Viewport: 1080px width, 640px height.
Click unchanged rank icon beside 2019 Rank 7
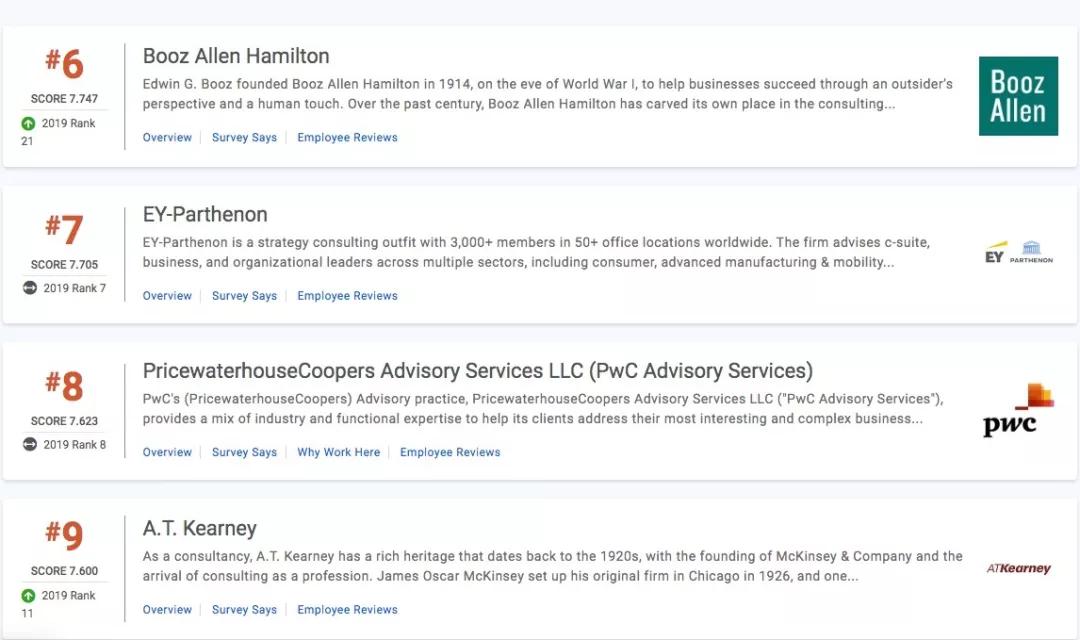(x=29, y=288)
